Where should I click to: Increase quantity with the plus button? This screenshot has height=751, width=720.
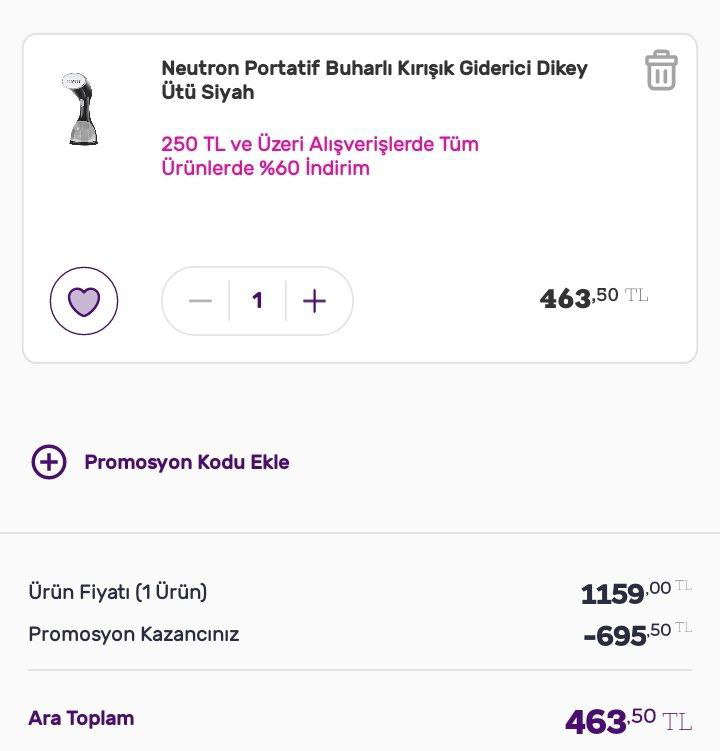point(314,301)
